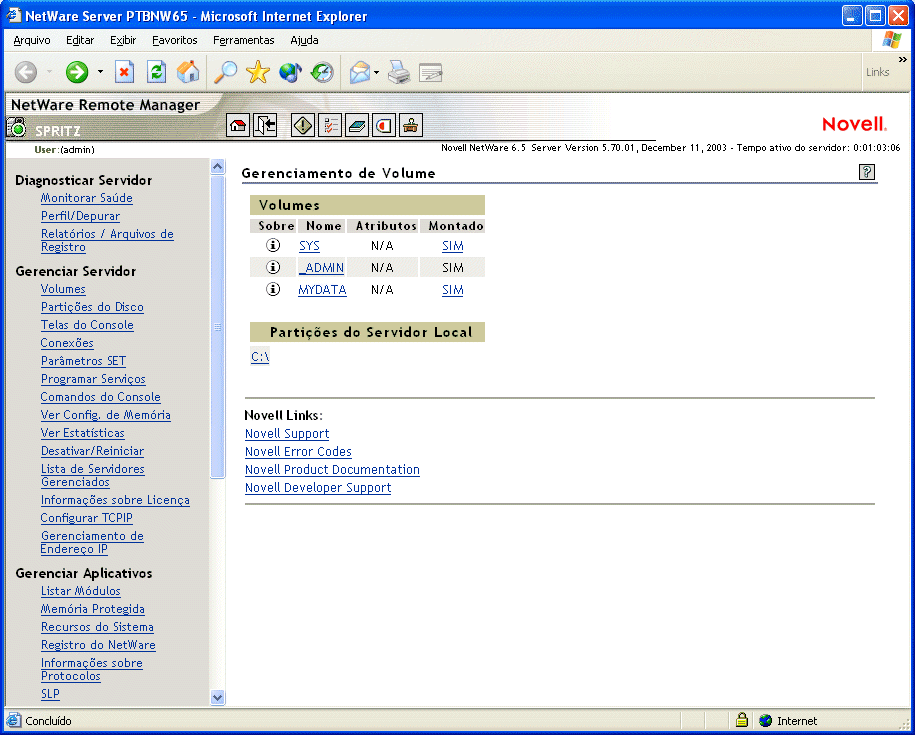Open Desativar/Reiniciar link
The height and width of the screenshot is (735, 915).
pos(92,451)
